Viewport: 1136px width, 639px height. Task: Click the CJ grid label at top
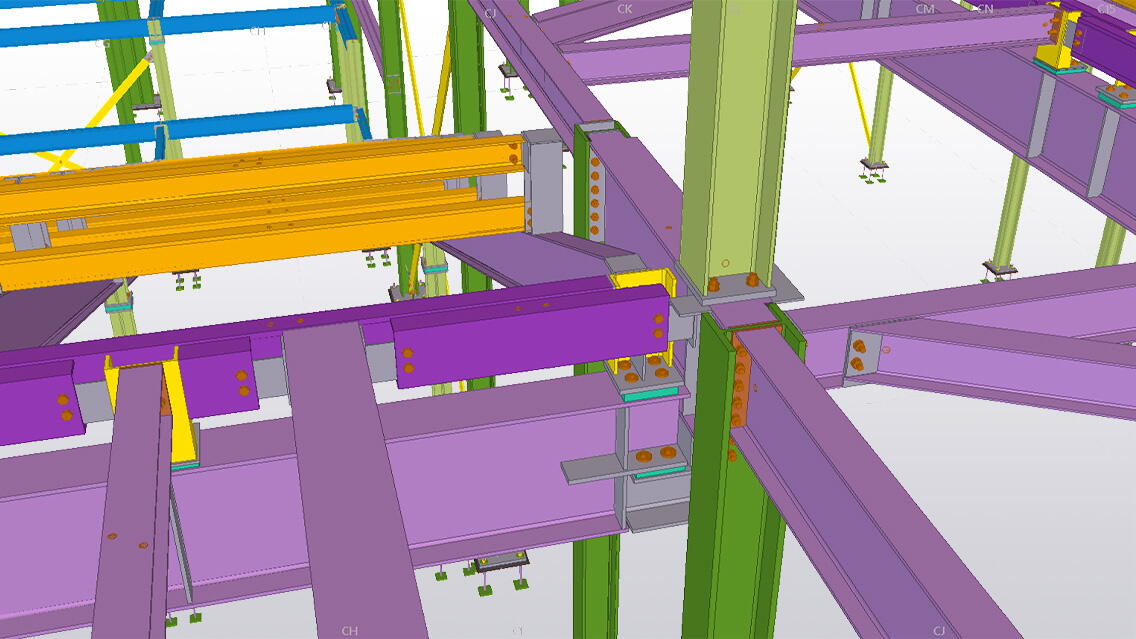pyautogui.click(x=490, y=13)
